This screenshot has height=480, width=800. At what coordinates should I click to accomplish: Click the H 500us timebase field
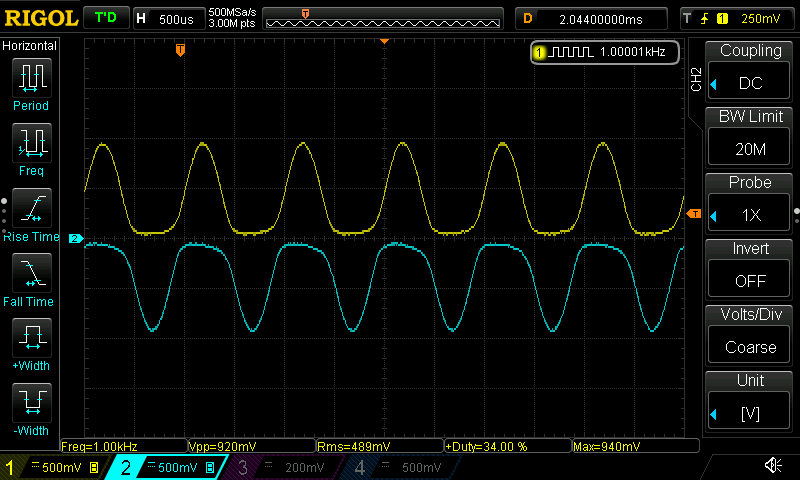click(x=169, y=19)
